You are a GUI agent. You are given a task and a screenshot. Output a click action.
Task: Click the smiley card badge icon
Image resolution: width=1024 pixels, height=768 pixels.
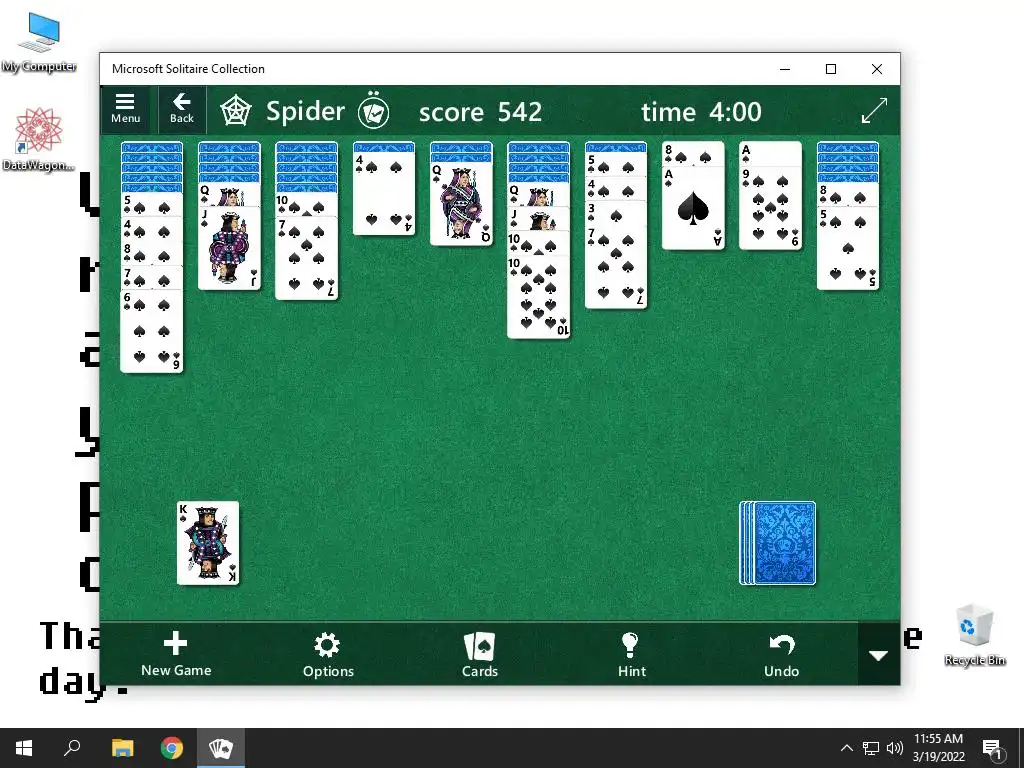click(x=374, y=111)
